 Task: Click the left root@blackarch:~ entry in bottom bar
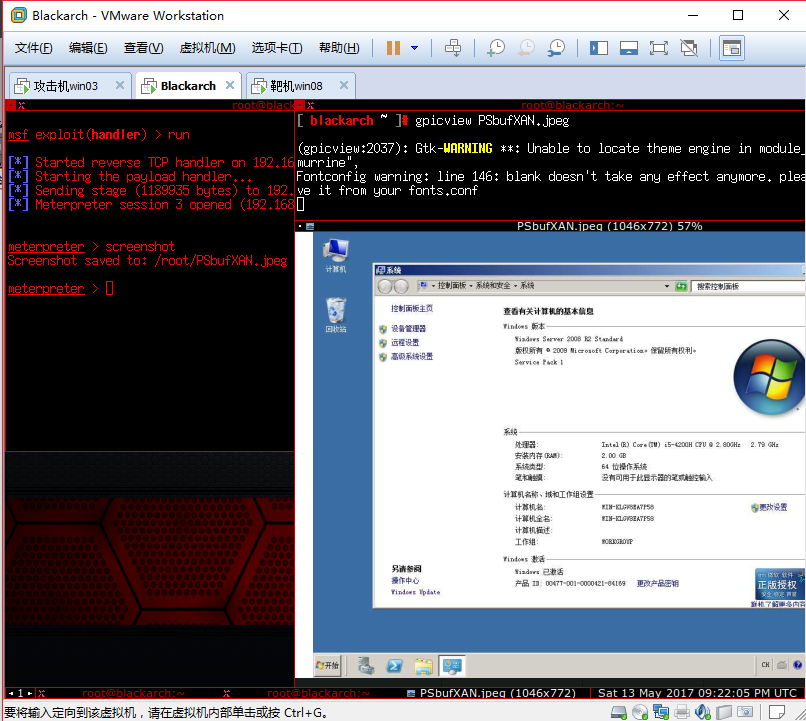[133, 693]
